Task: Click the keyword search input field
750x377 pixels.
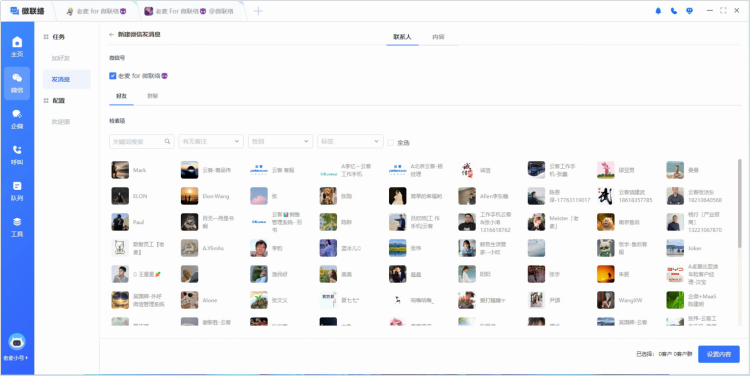Action: (x=142, y=141)
